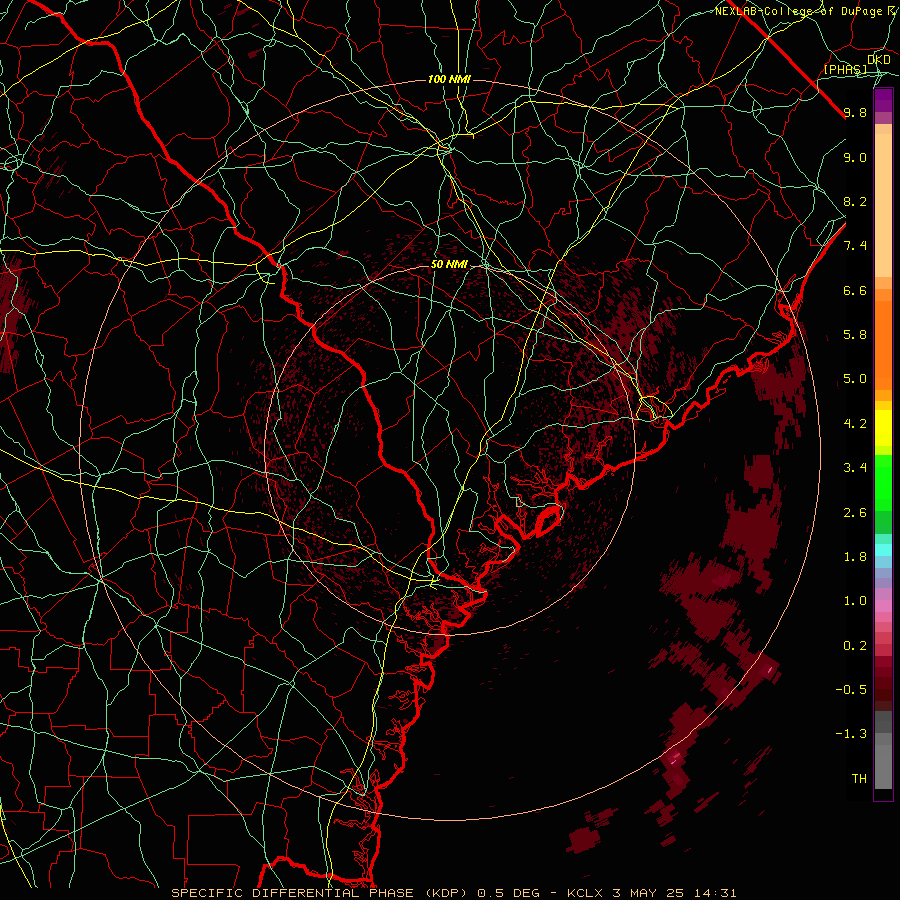Click the "[PHAS]" units label

tap(845, 69)
